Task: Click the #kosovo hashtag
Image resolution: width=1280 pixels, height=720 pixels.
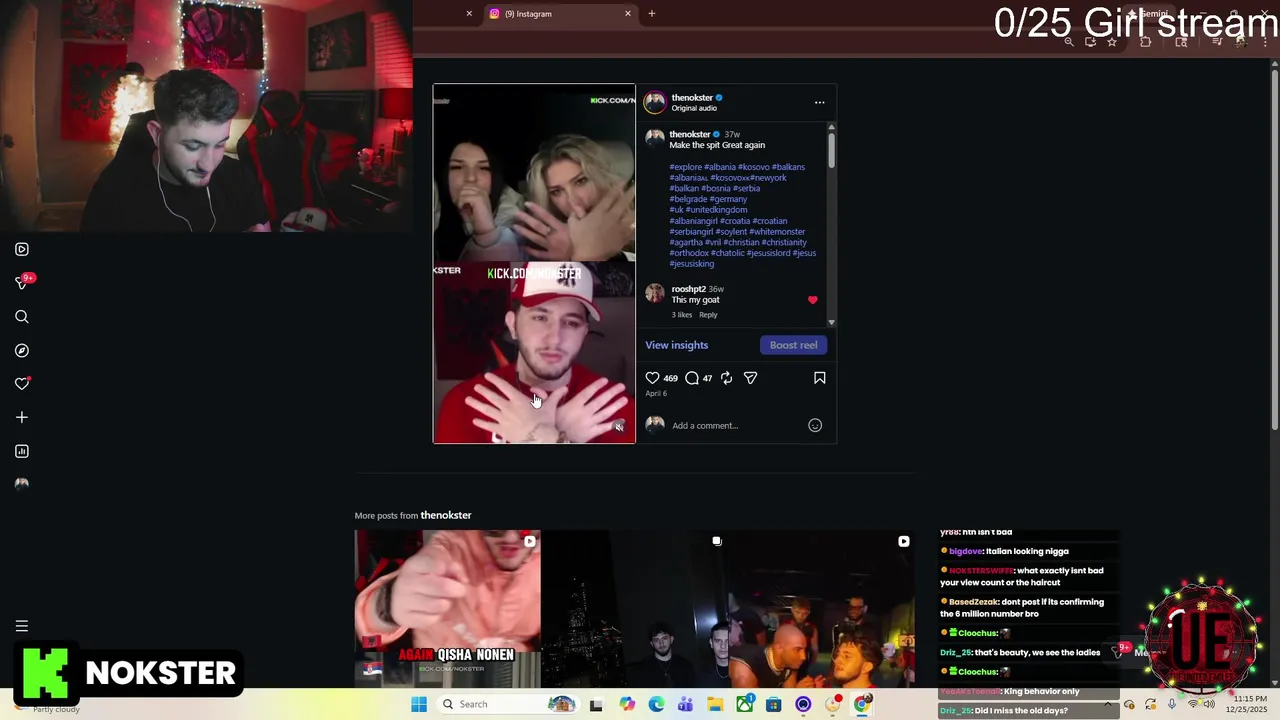Action: pos(753,167)
